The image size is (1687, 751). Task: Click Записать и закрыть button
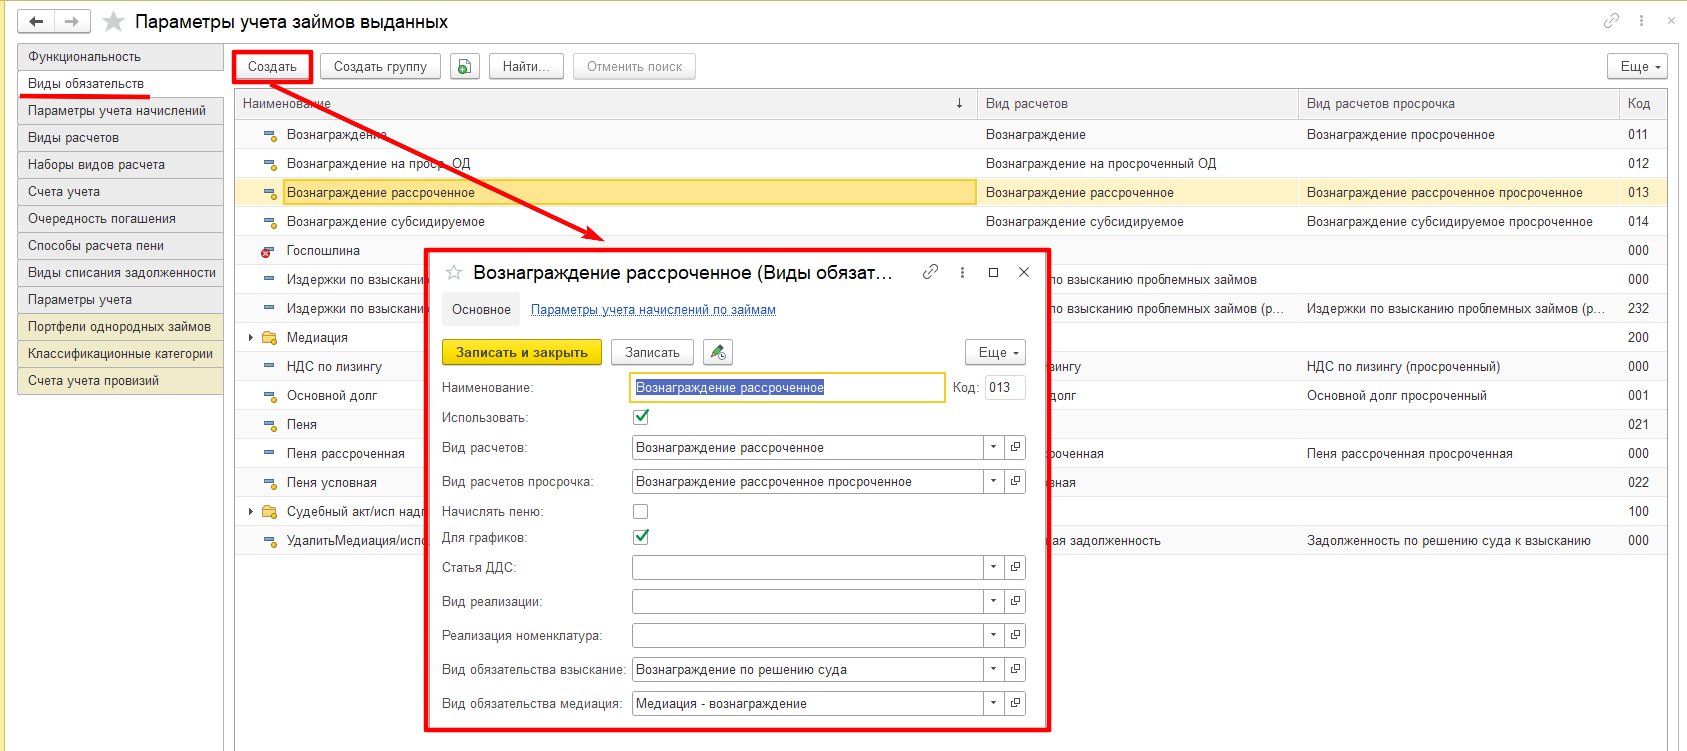coord(522,352)
